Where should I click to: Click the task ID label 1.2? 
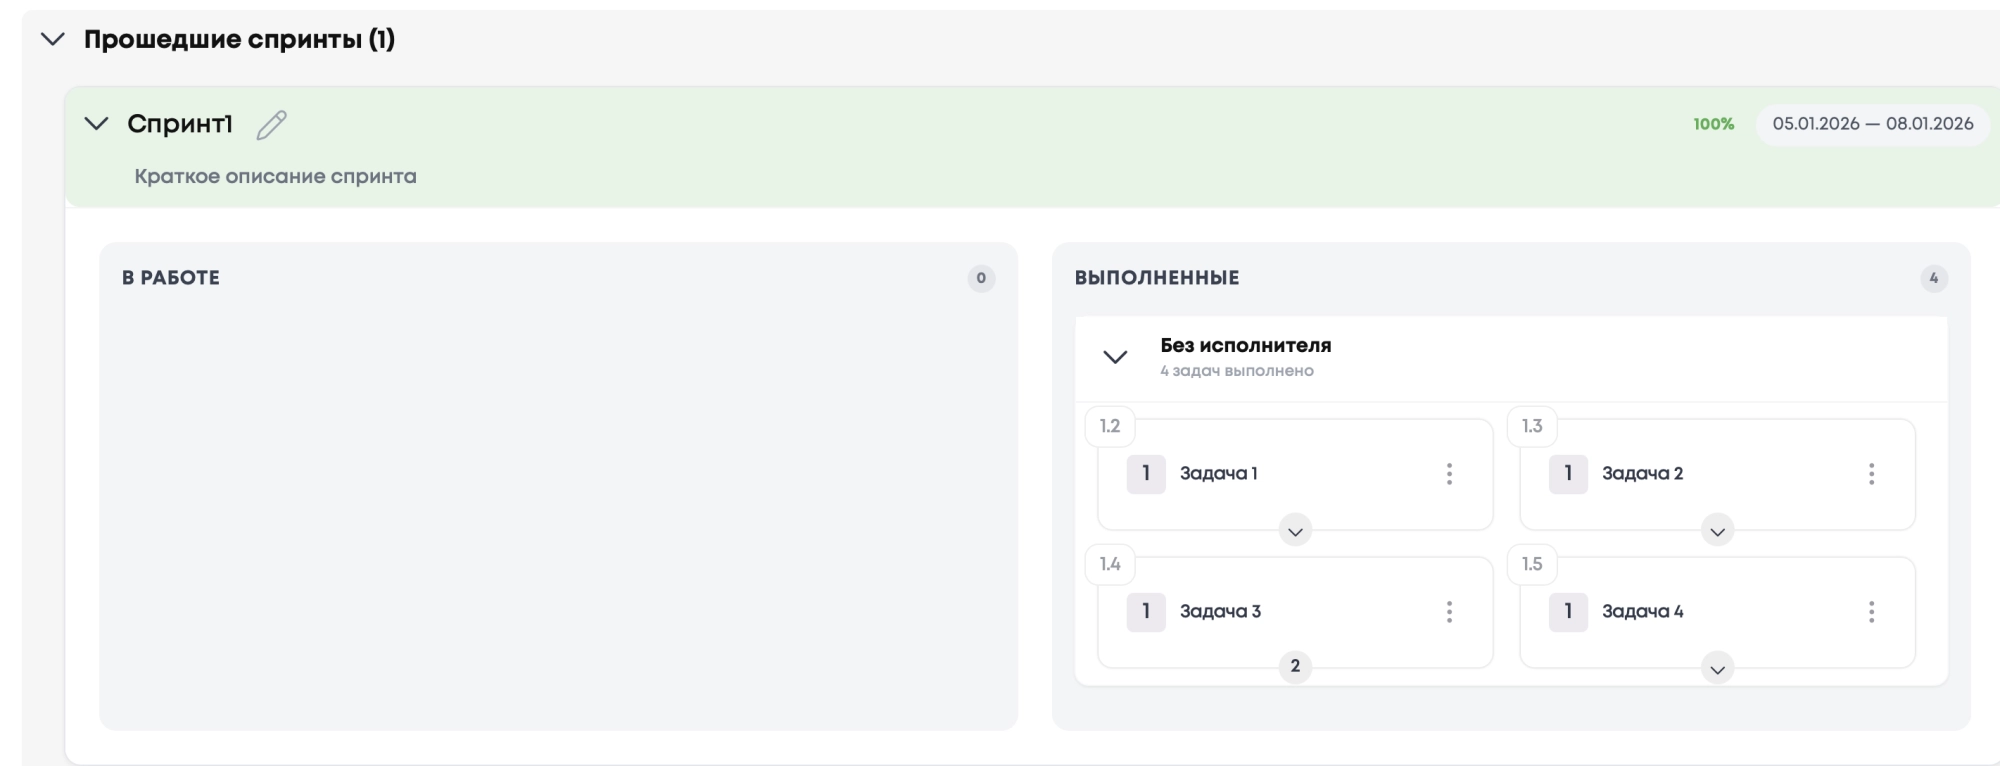point(1110,426)
